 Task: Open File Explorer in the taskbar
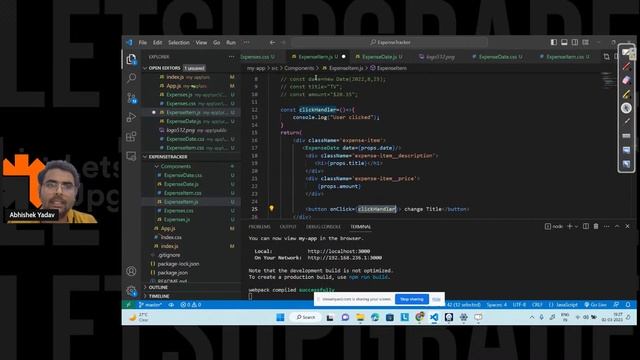[x=360, y=317]
